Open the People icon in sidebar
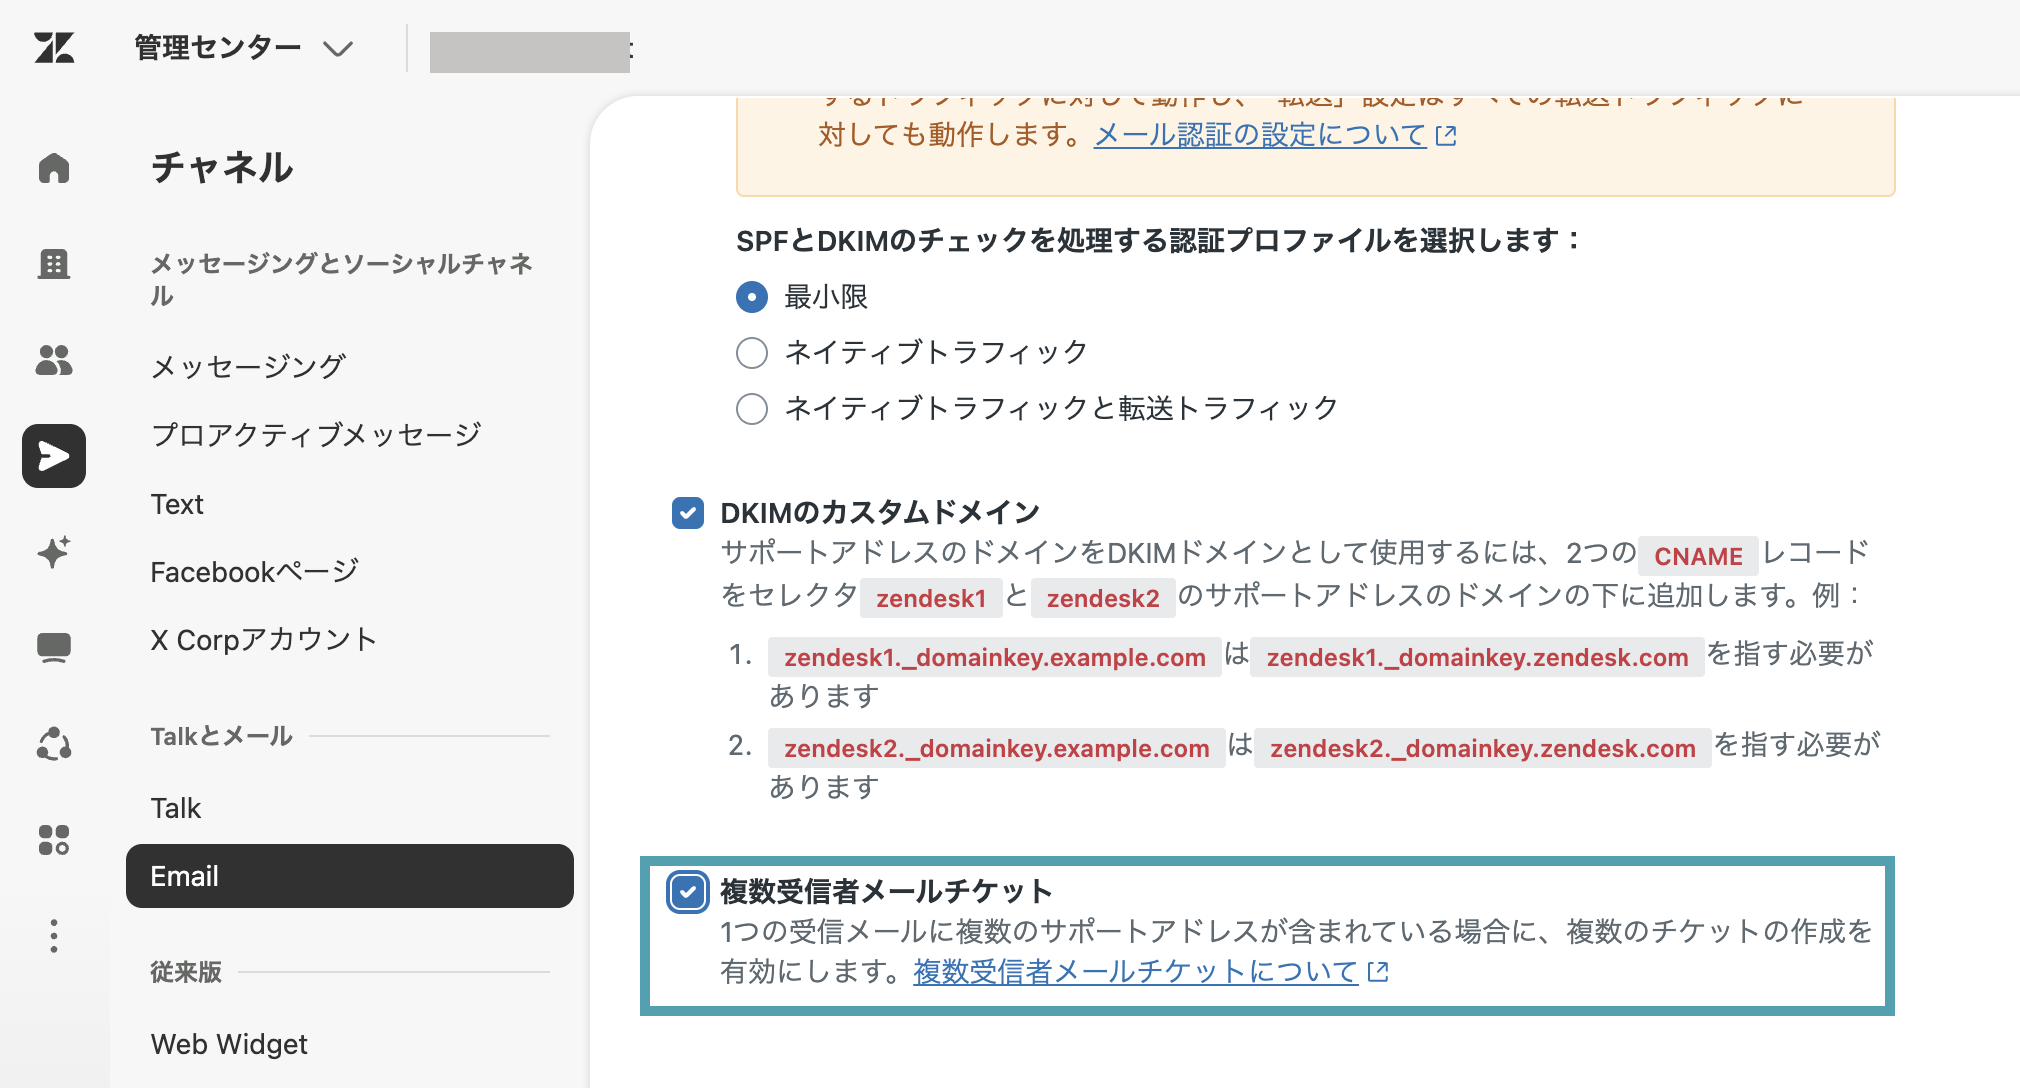Viewport: 2020px width, 1088px height. click(x=54, y=359)
